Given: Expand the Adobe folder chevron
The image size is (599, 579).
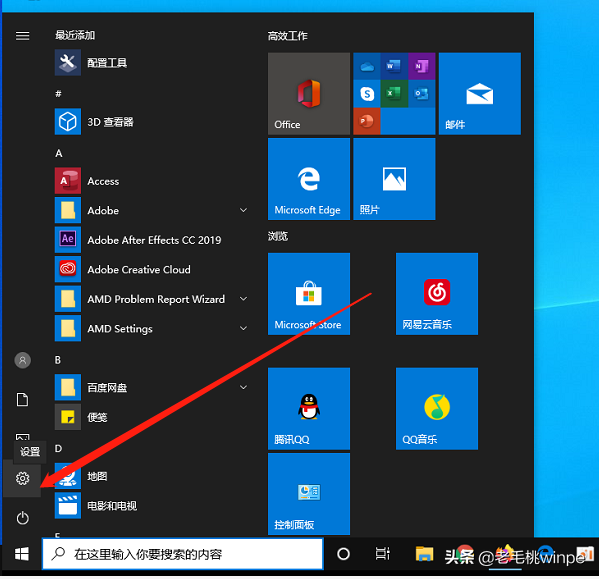Looking at the screenshot, I should [x=243, y=210].
